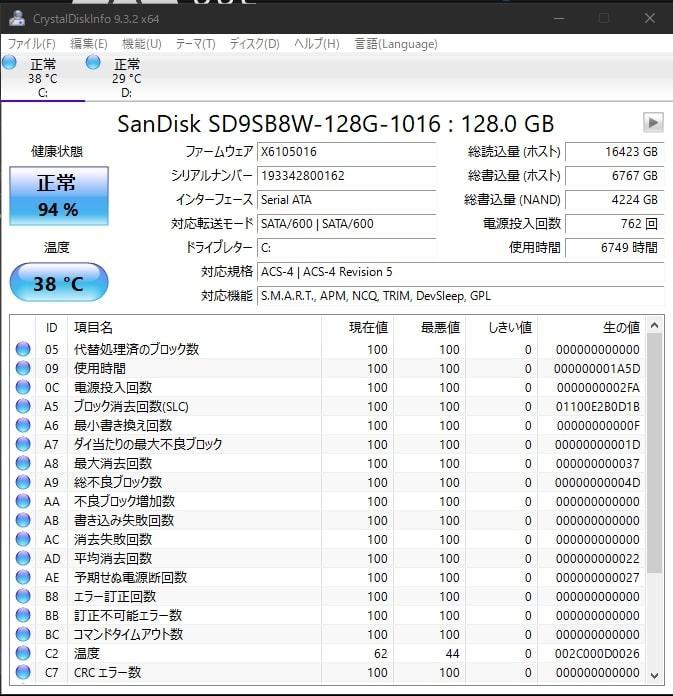Click status orb for attribute AE
Viewport: 673px width, 696px height.
coord(23,577)
